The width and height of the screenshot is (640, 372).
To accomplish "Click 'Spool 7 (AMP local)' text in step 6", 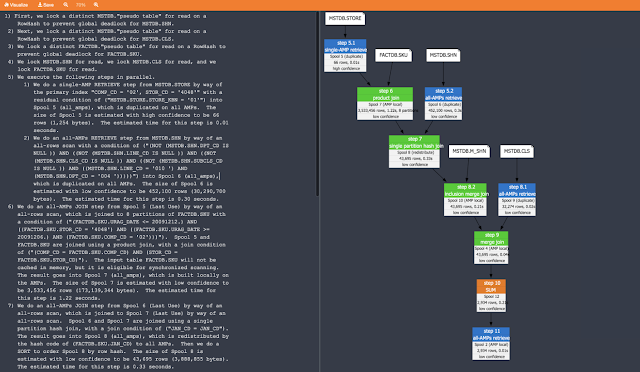I will (385, 105).
